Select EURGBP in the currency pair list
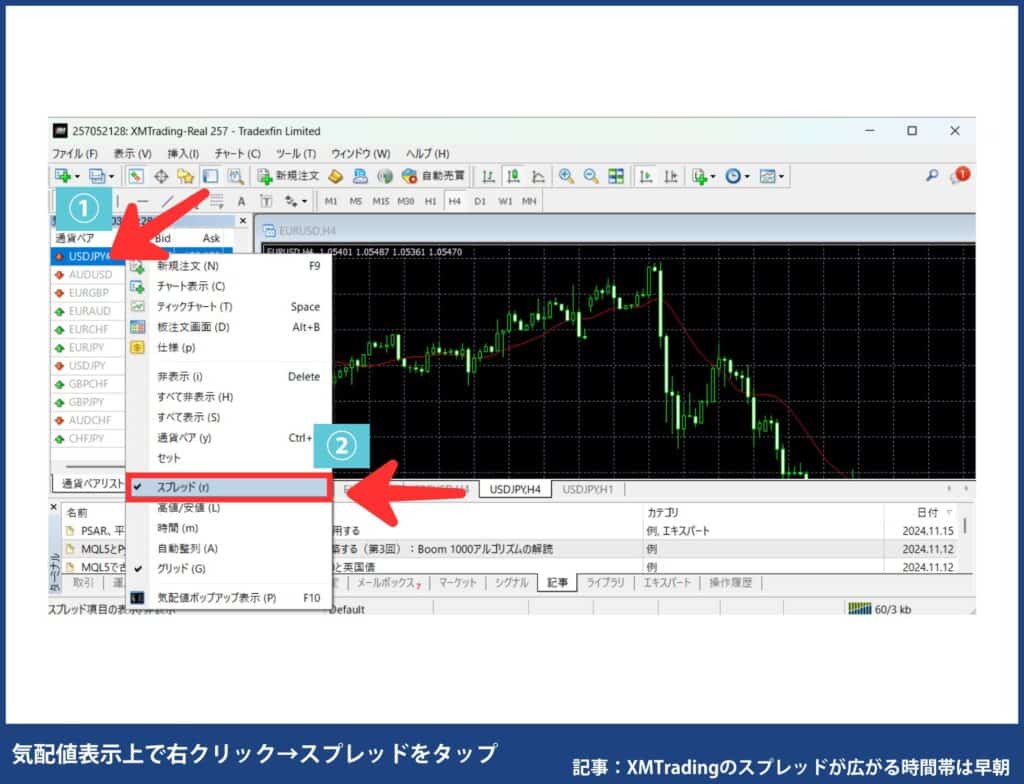 90,292
